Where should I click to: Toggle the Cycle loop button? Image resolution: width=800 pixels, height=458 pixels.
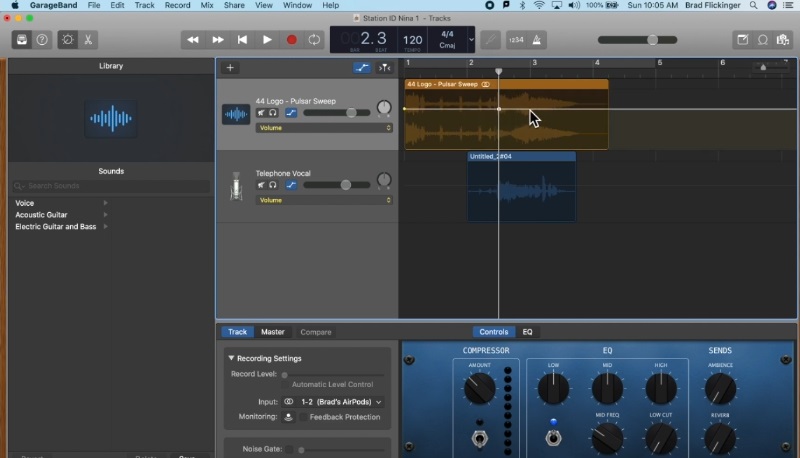[314, 40]
